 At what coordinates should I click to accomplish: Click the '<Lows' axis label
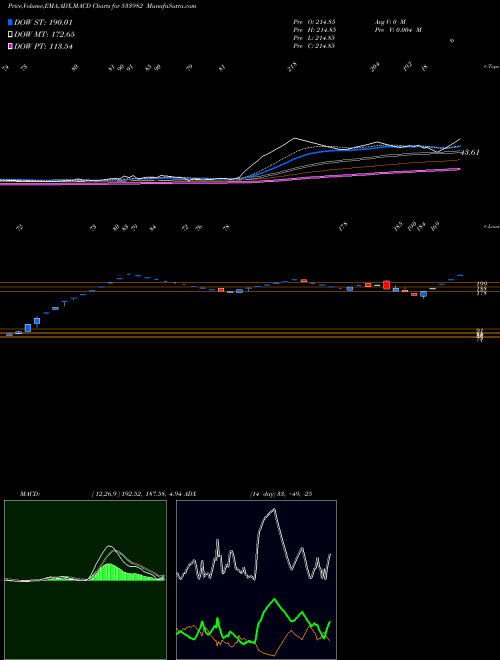(x=492, y=226)
